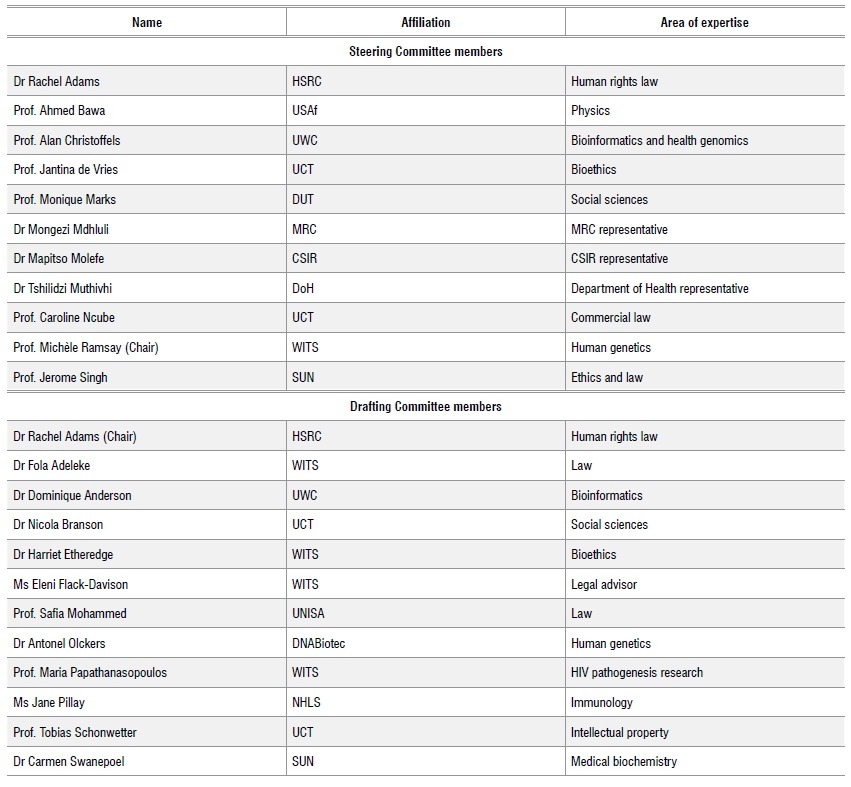
Task: Select the Bioinformatics and health genomics cell
Action: pyautogui.click(x=659, y=141)
